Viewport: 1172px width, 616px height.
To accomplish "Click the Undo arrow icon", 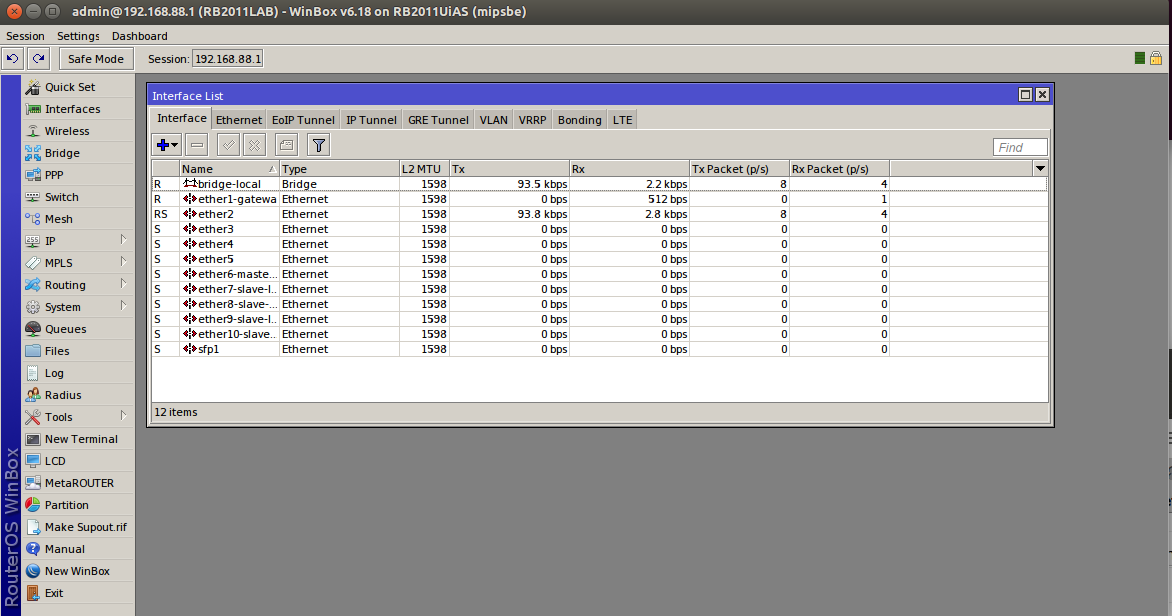I will pyautogui.click(x=13, y=59).
